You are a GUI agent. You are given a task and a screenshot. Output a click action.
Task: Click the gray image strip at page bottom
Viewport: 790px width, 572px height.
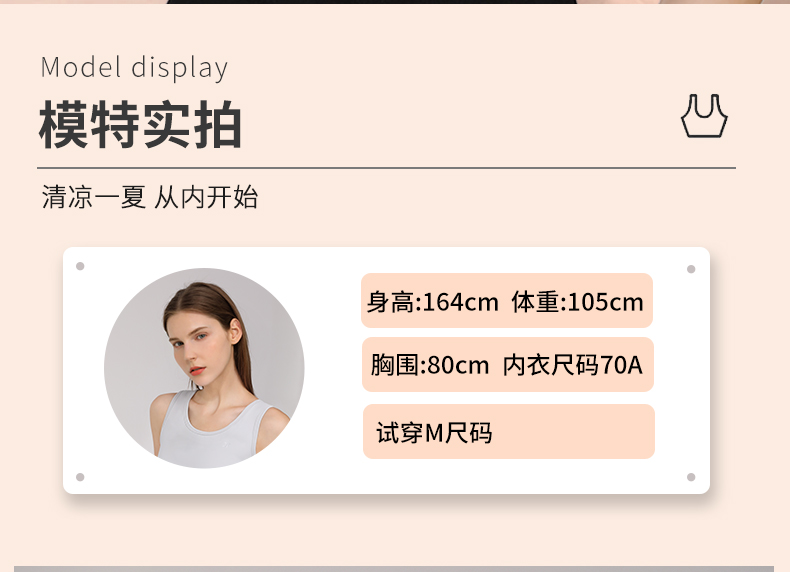coord(394,569)
